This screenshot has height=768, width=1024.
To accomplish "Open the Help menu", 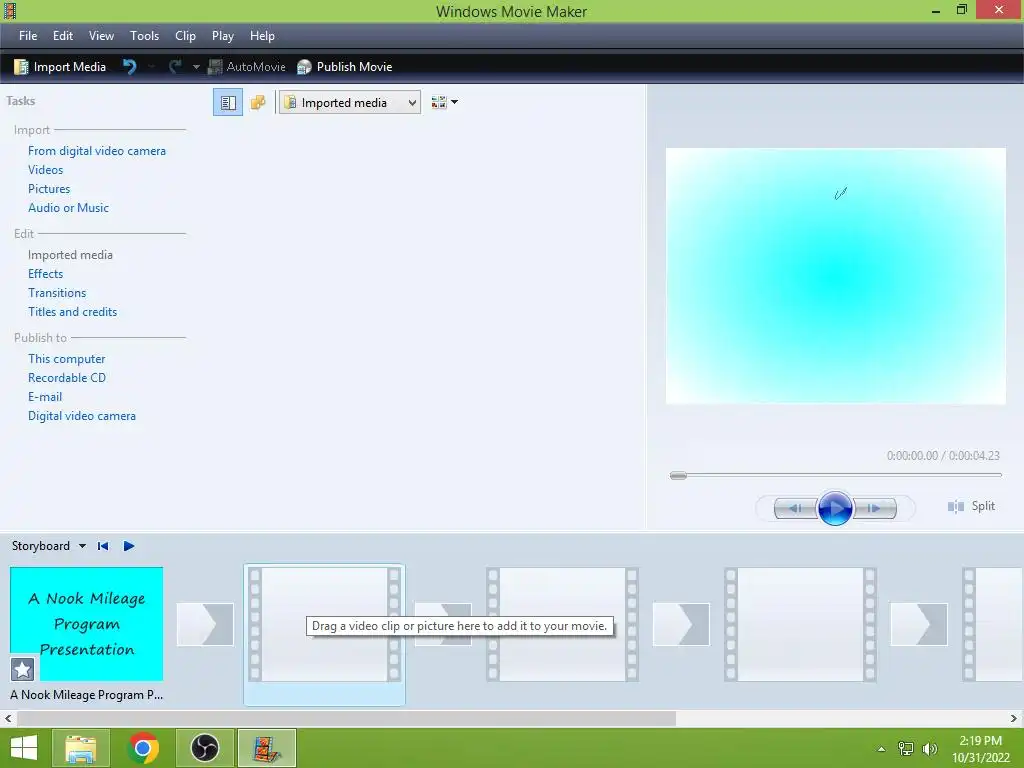I will coord(263,36).
